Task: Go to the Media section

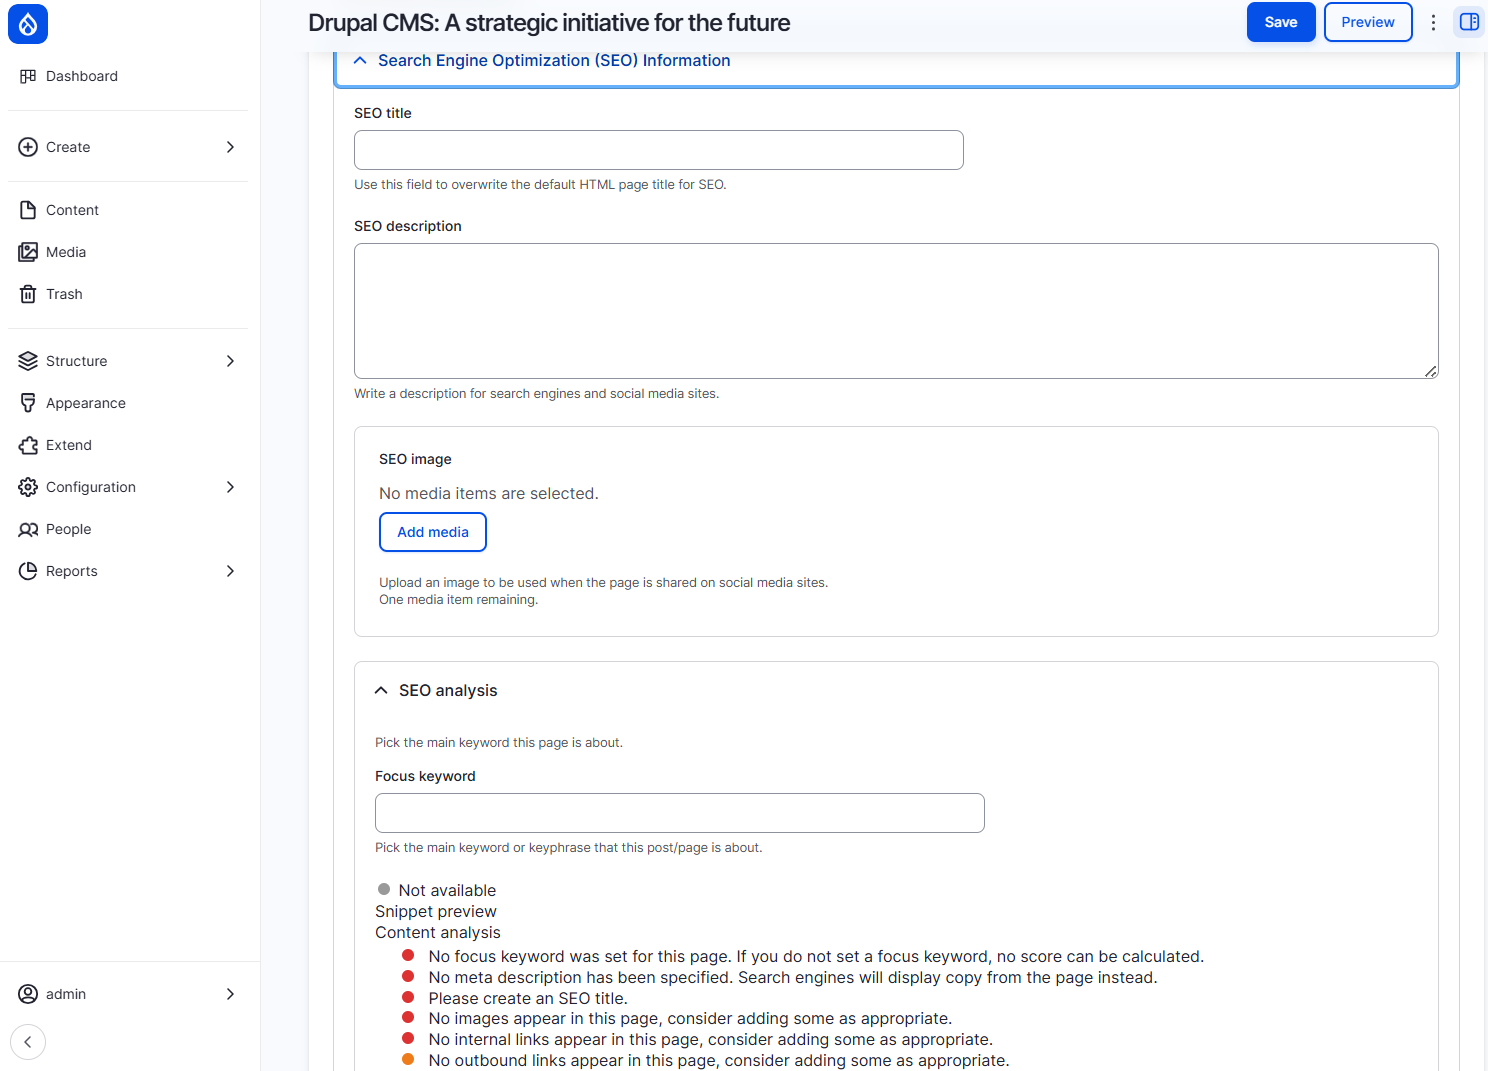Action: 66,252
